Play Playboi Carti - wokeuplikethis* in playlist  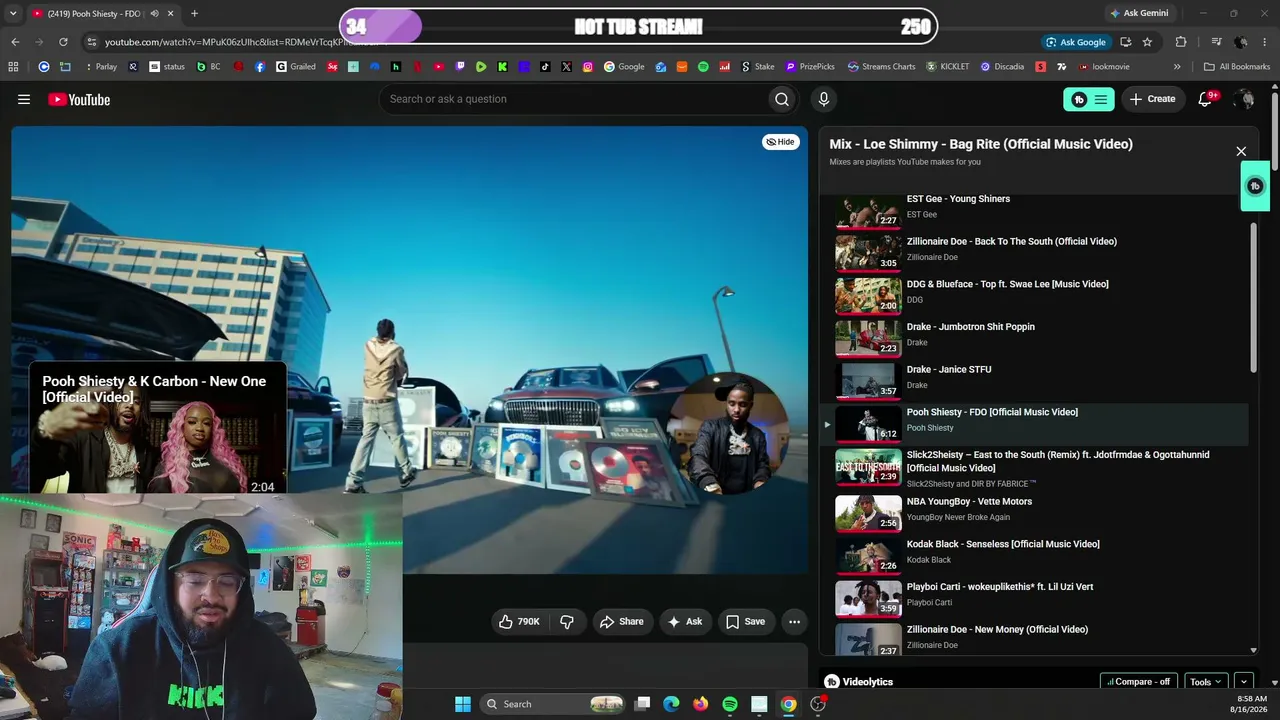1035,599
